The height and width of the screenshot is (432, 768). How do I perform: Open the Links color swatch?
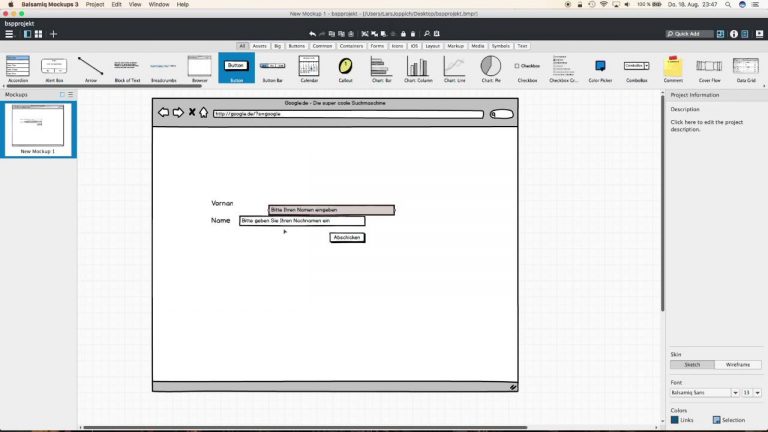click(x=674, y=420)
